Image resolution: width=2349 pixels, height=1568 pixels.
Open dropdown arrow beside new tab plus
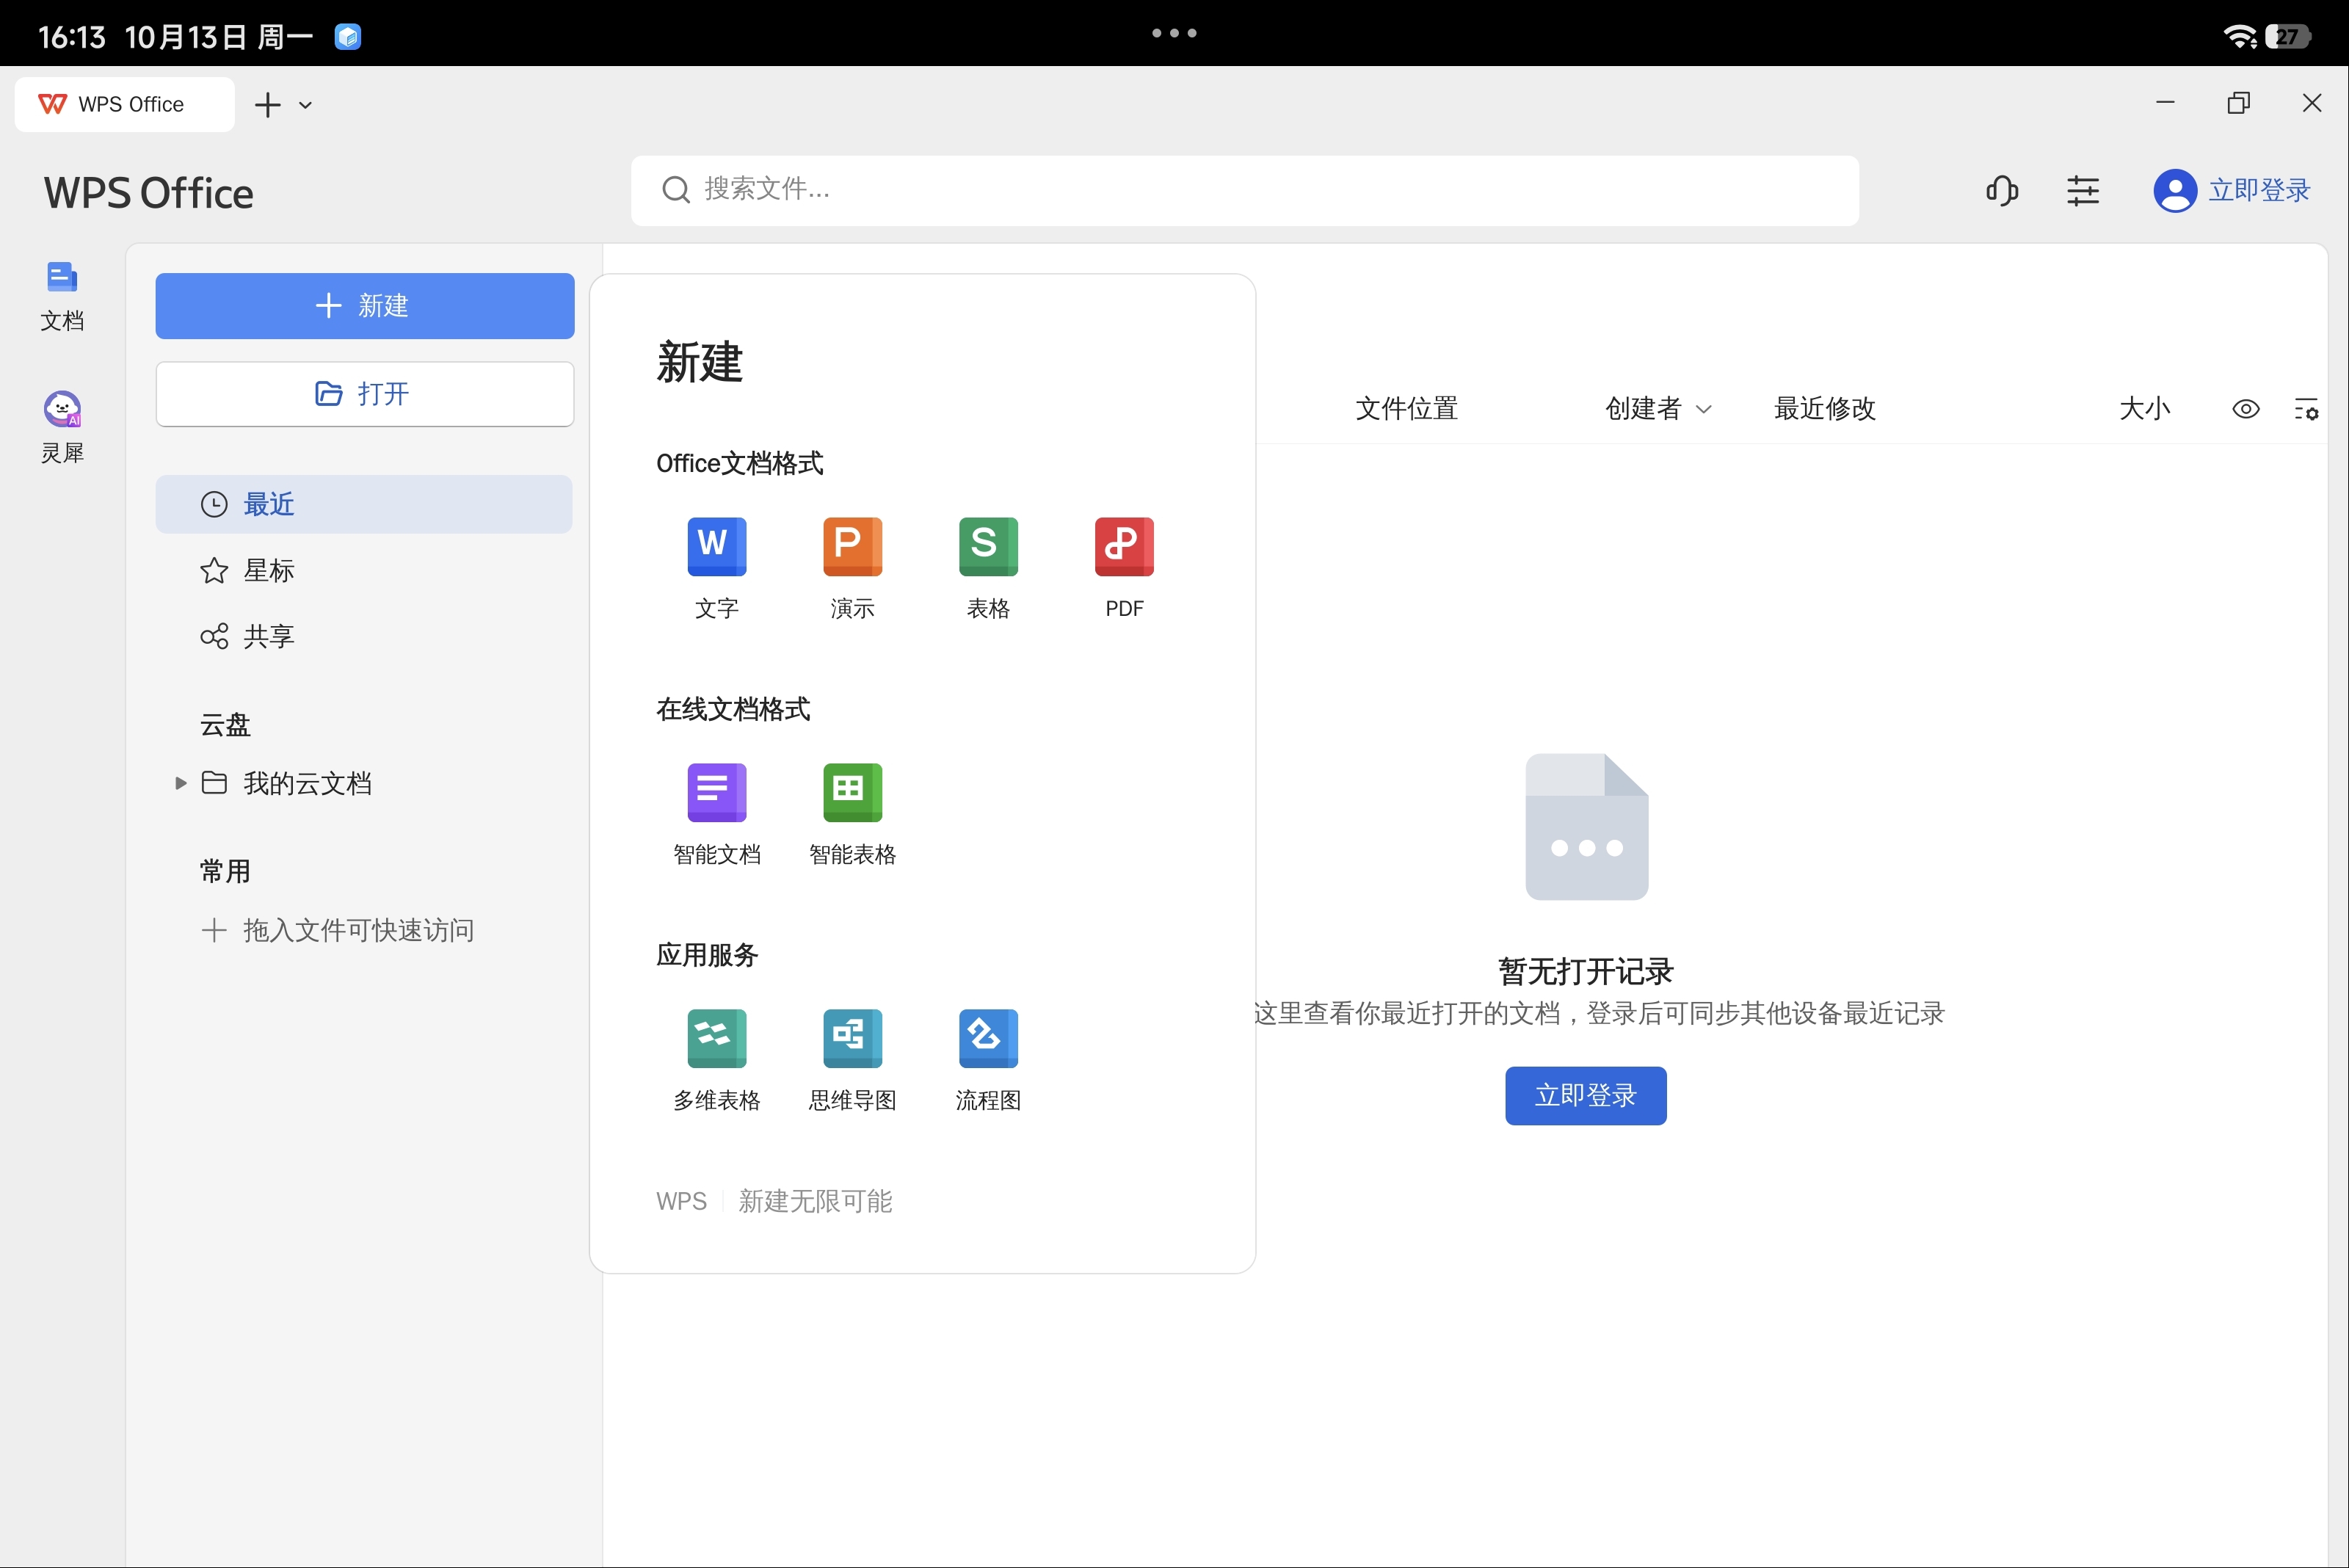tap(306, 105)
